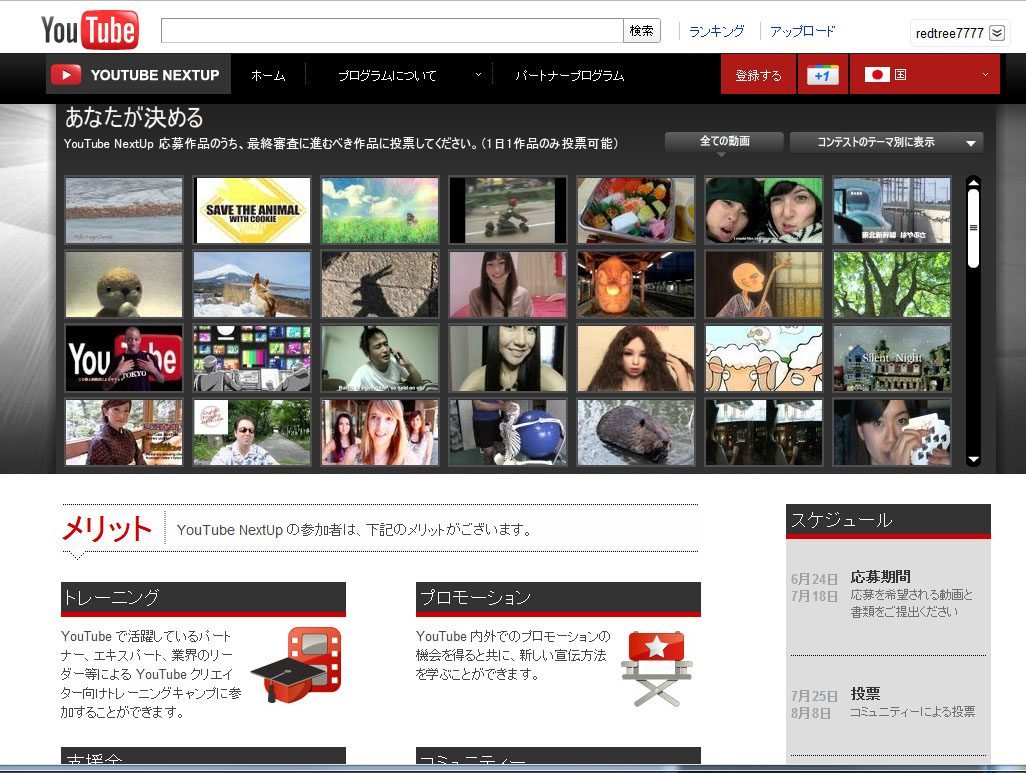1026x773 pixels.
Task: Click the プロモーション section heading
Action: point(475,597)
